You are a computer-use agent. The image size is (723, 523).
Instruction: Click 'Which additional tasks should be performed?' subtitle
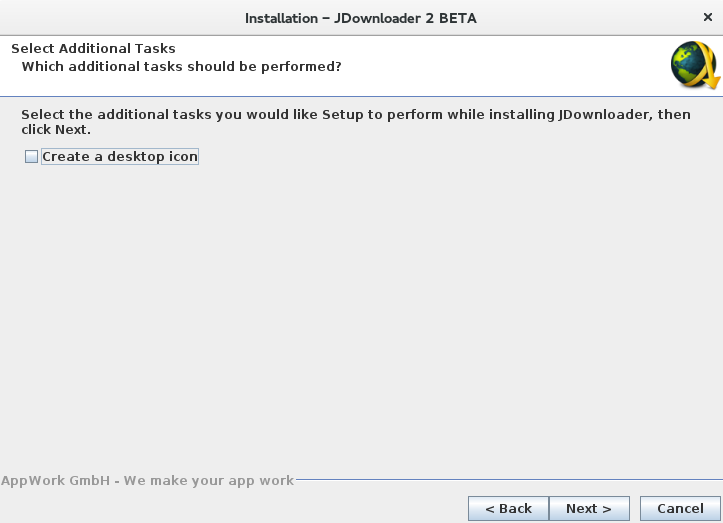181,66
